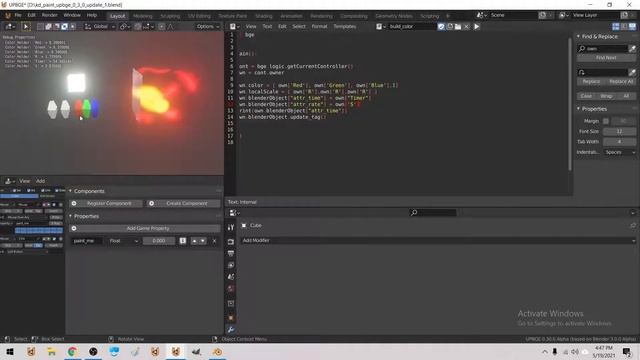Open the Window menu
Image resolution: width=640 pixels, height=360 pixels.
pos(72,15)
